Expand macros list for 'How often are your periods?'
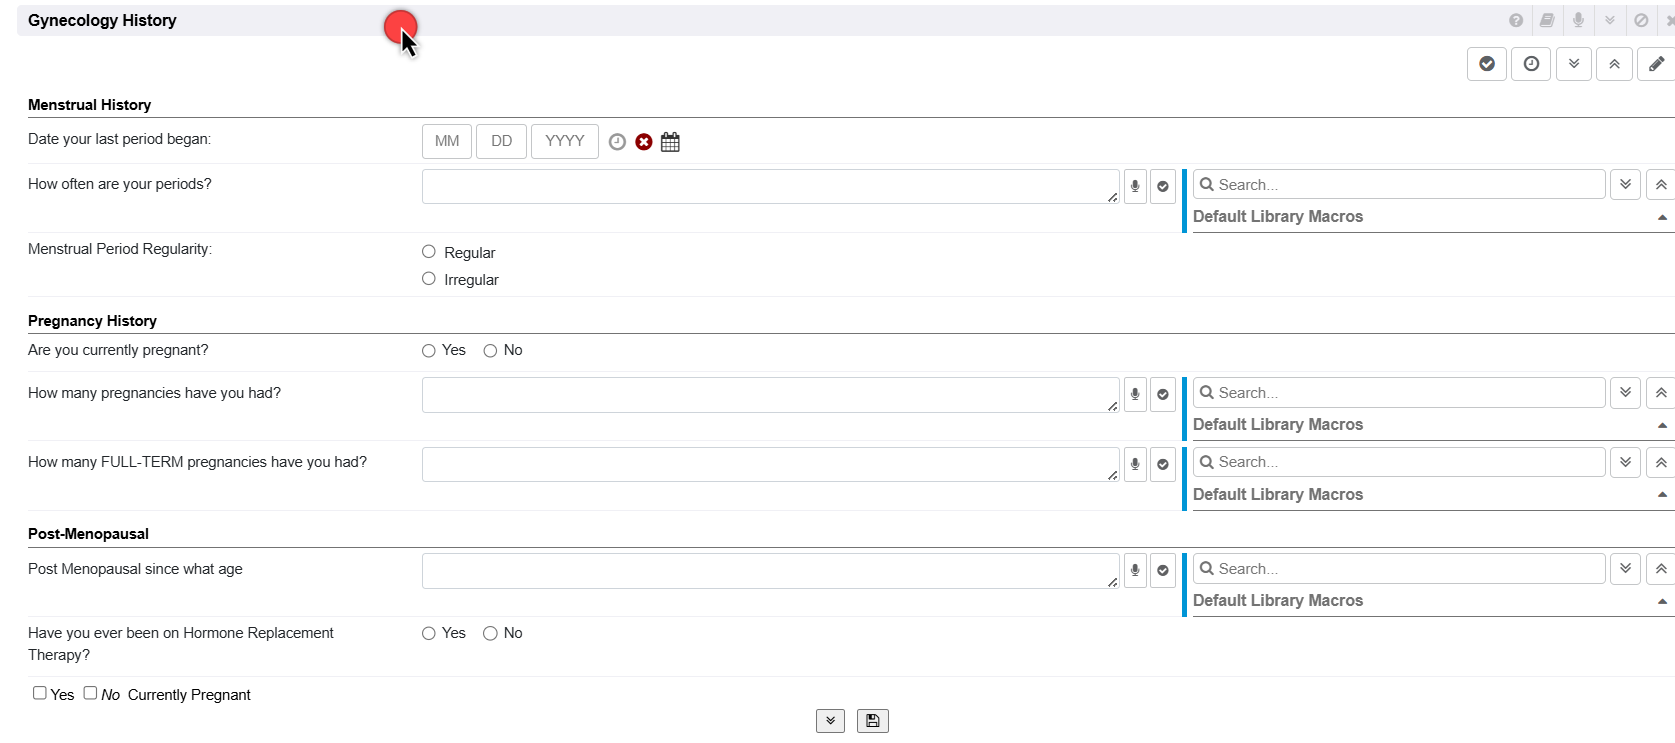 coord(1625,185)
